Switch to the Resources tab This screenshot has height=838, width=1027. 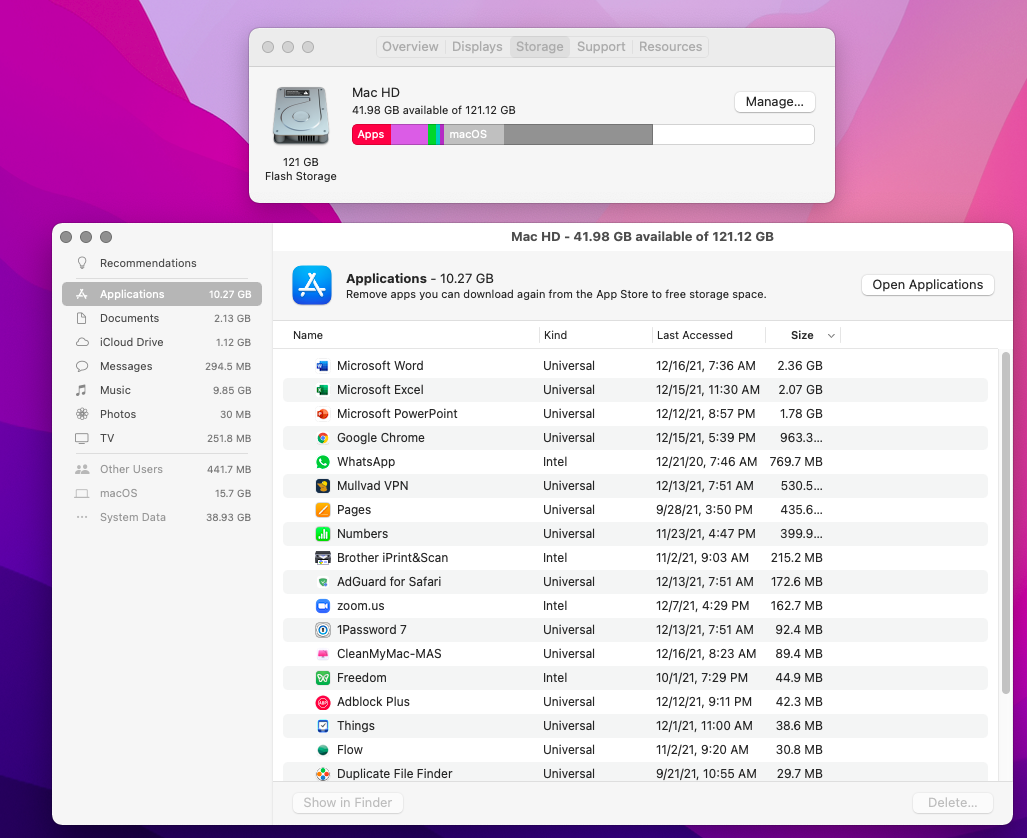pyautogui.click(x=670, y=47)
